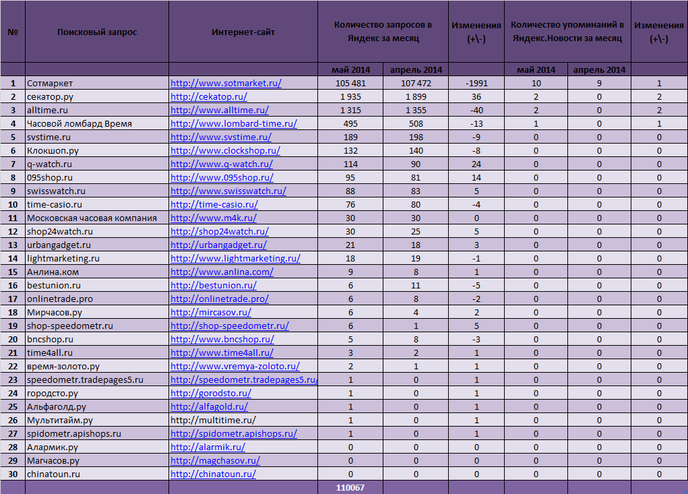
Task: Click the cekator.ru website link
Action: pos(209,96)
